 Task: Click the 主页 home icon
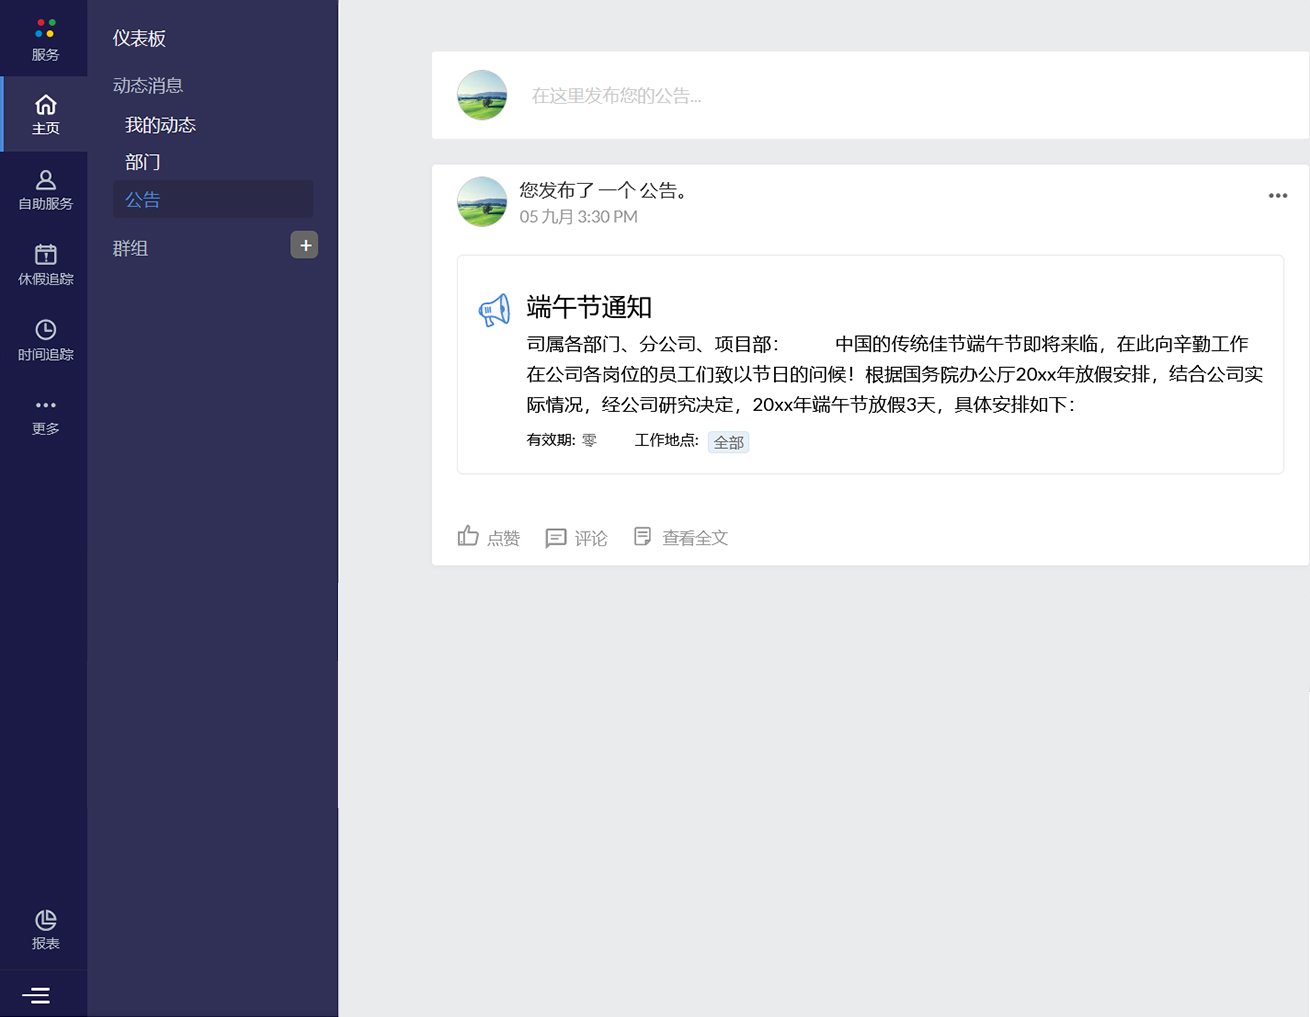45,114
